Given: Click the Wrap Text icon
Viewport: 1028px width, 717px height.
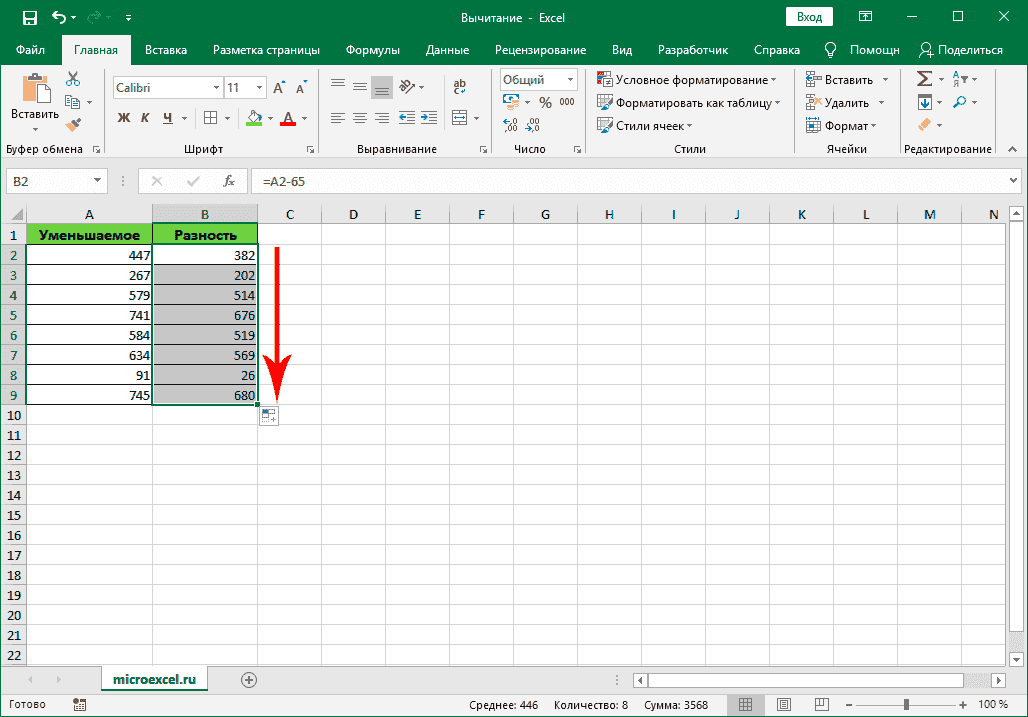Looking at the screenshot, I should click(459, 87).
